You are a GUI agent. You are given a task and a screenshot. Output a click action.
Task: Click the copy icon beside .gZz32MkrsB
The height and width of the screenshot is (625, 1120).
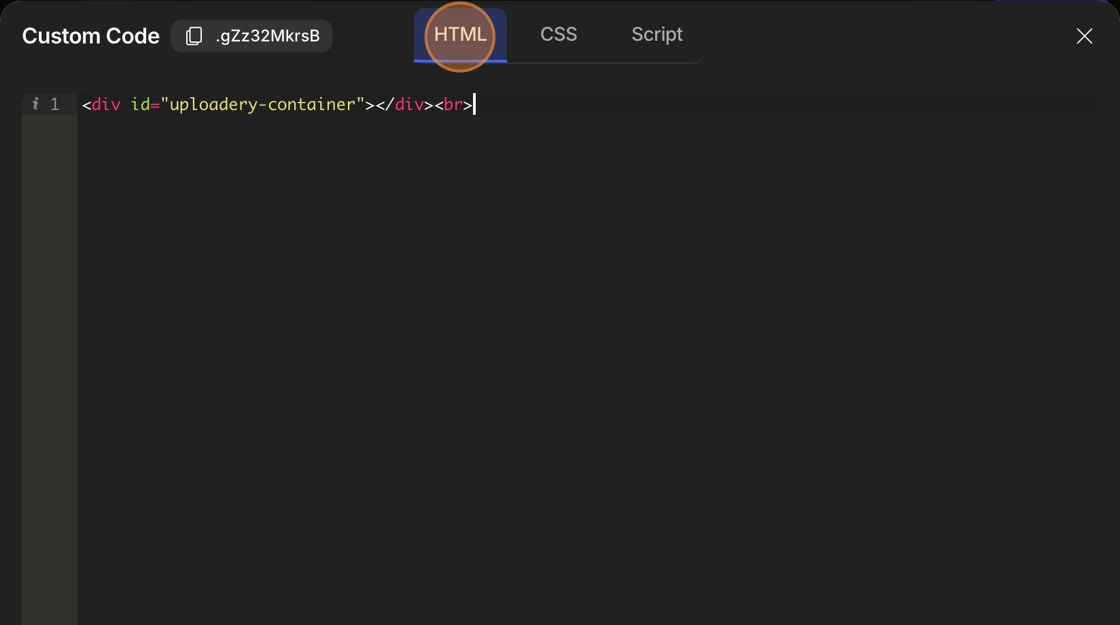pos(194,36)
